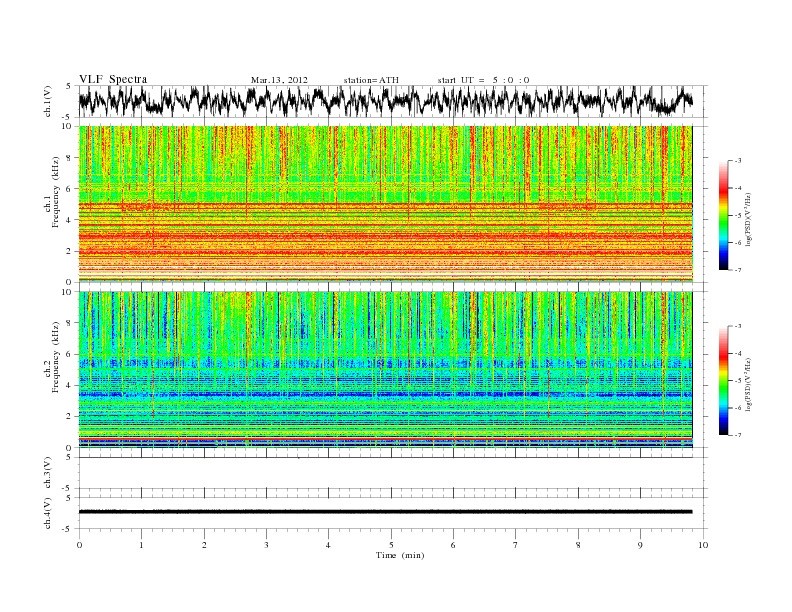Click the ch.1 PSD color scale bar
The width and height of the screenshot is (792, 612).
(723, 215)
